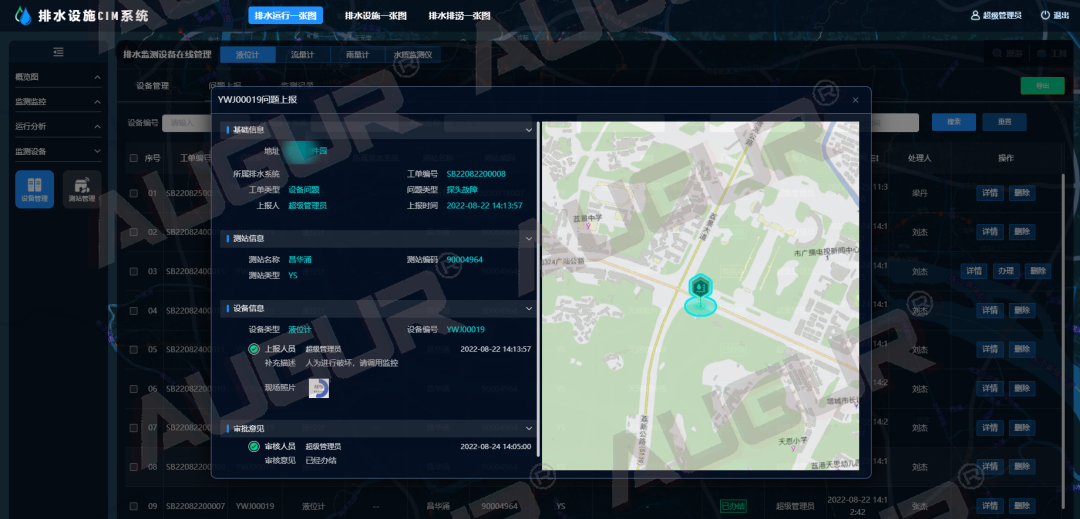The height and width of the screenshot is (519, 1080).
Task: Click the 退出 power icon
Action: pyautogui.click(x=1045, y=15)
